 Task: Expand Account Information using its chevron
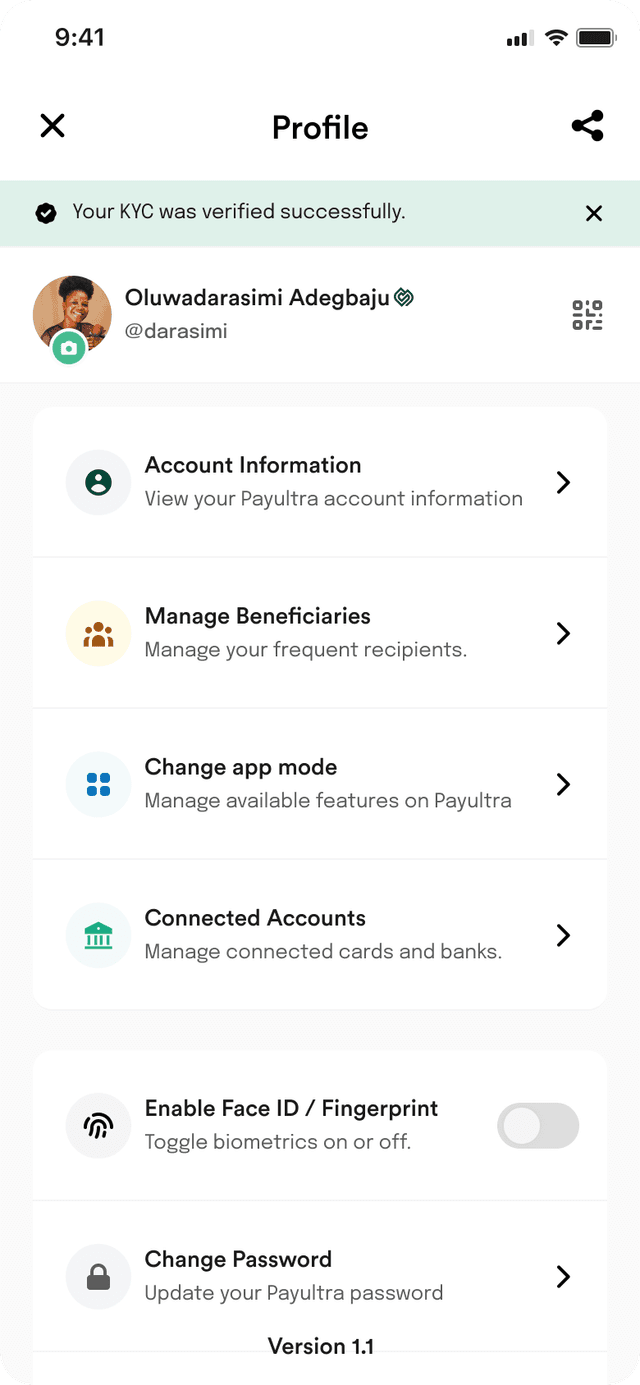pos(563,482)
